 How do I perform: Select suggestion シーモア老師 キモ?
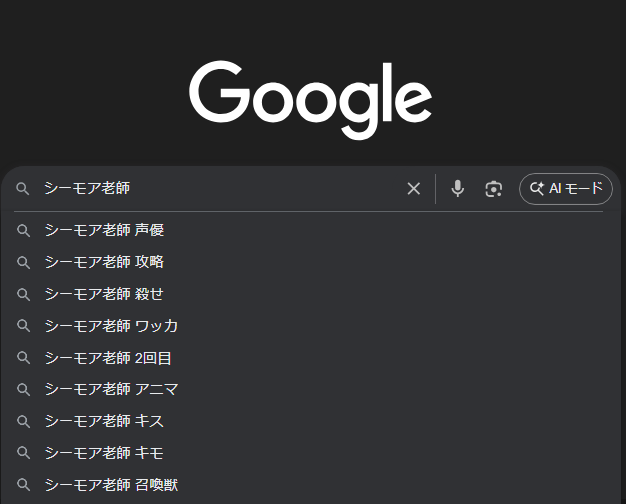tap(104, 453)
